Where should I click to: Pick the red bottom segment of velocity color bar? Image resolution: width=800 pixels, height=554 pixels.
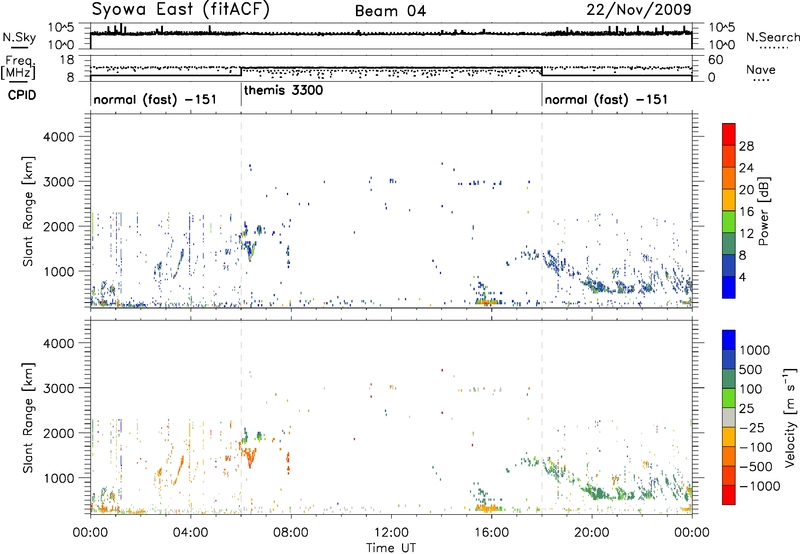pos(729,495)
